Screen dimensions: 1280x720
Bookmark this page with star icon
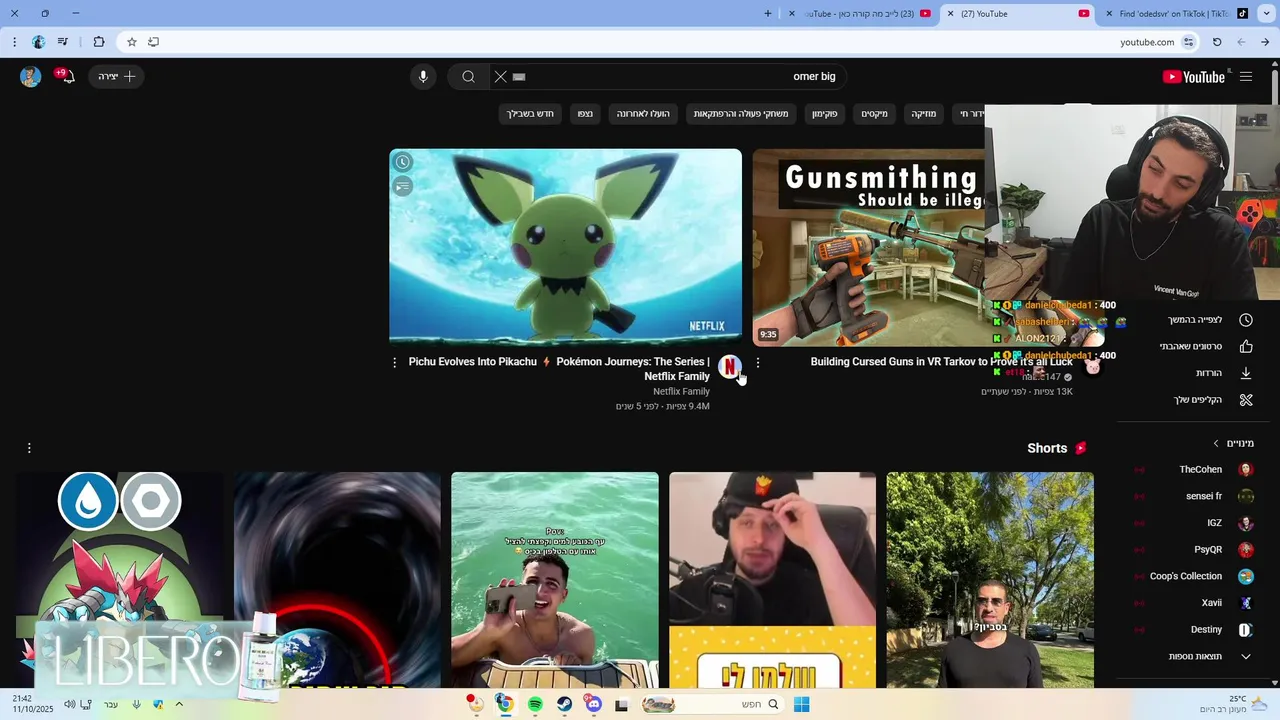[131, 42]
